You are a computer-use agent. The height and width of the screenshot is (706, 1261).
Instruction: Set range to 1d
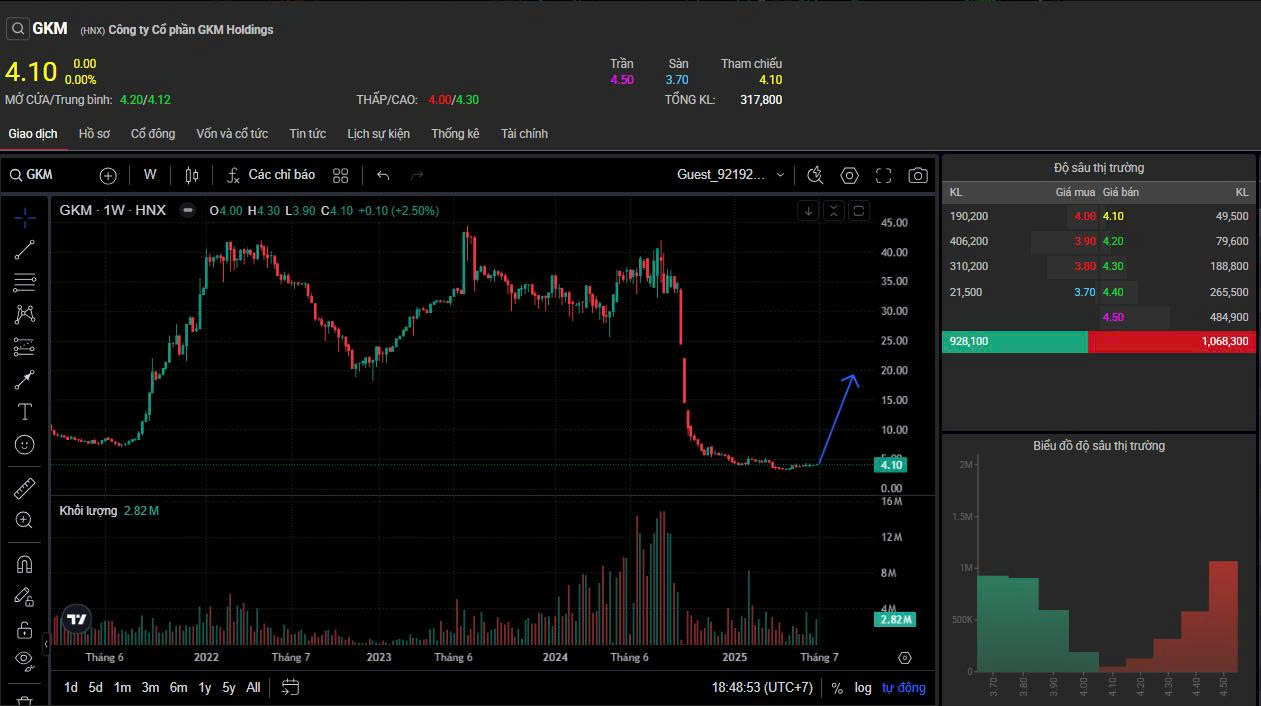pos(71,687)
